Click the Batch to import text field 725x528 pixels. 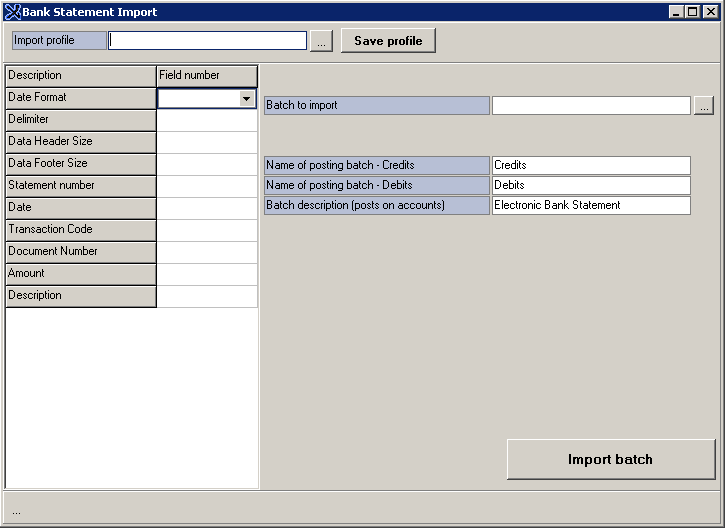coord(591,106)
